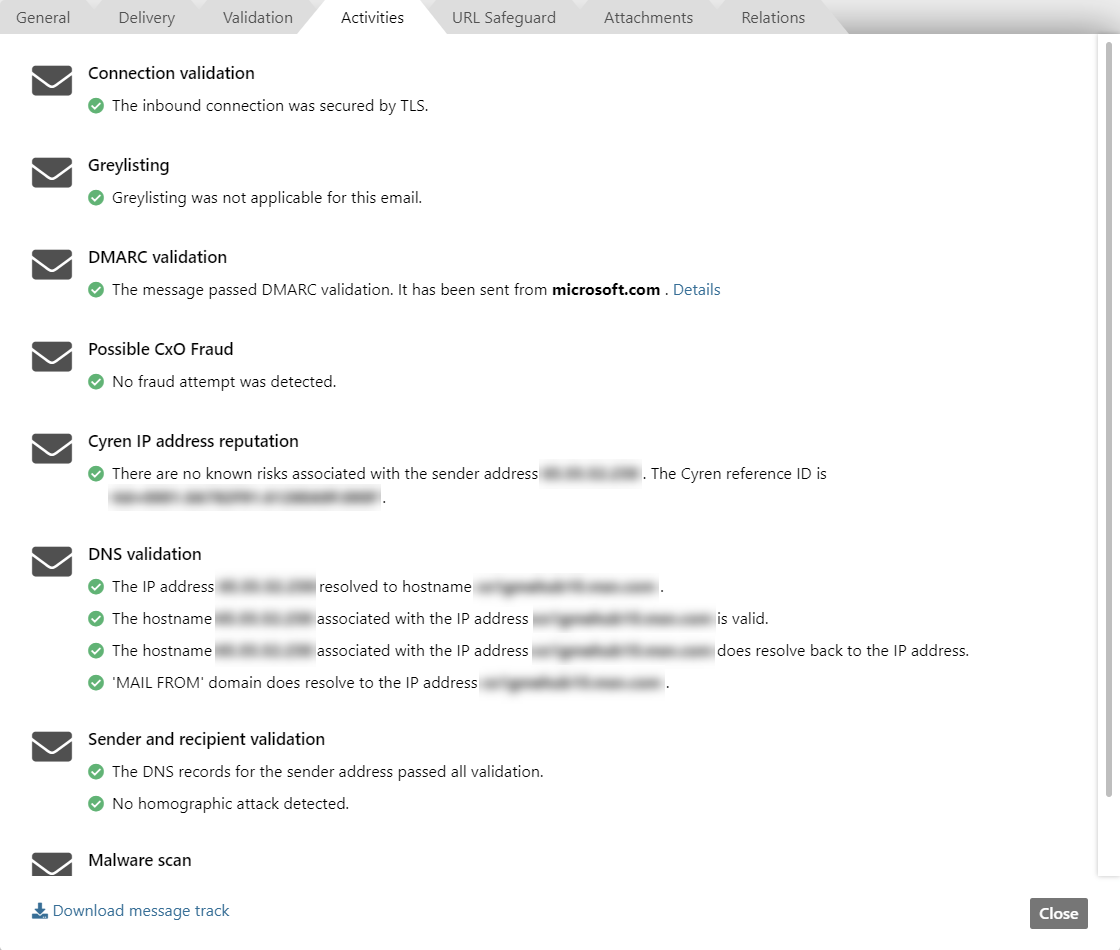Image resolution: width=1120 pixels, height=950 pixels.
Task: Click the Possible CxO Fraud envelope icon
Action: [x=51, y=357]
